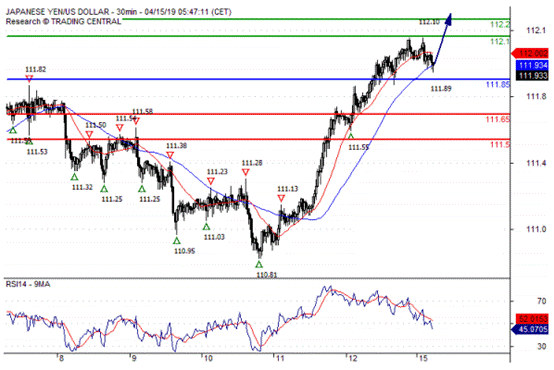This screenshot has width=554, height=370.
Task: Select the red triangle marker under 111.50
Action: pyautogui.click(x=89, y=134)
